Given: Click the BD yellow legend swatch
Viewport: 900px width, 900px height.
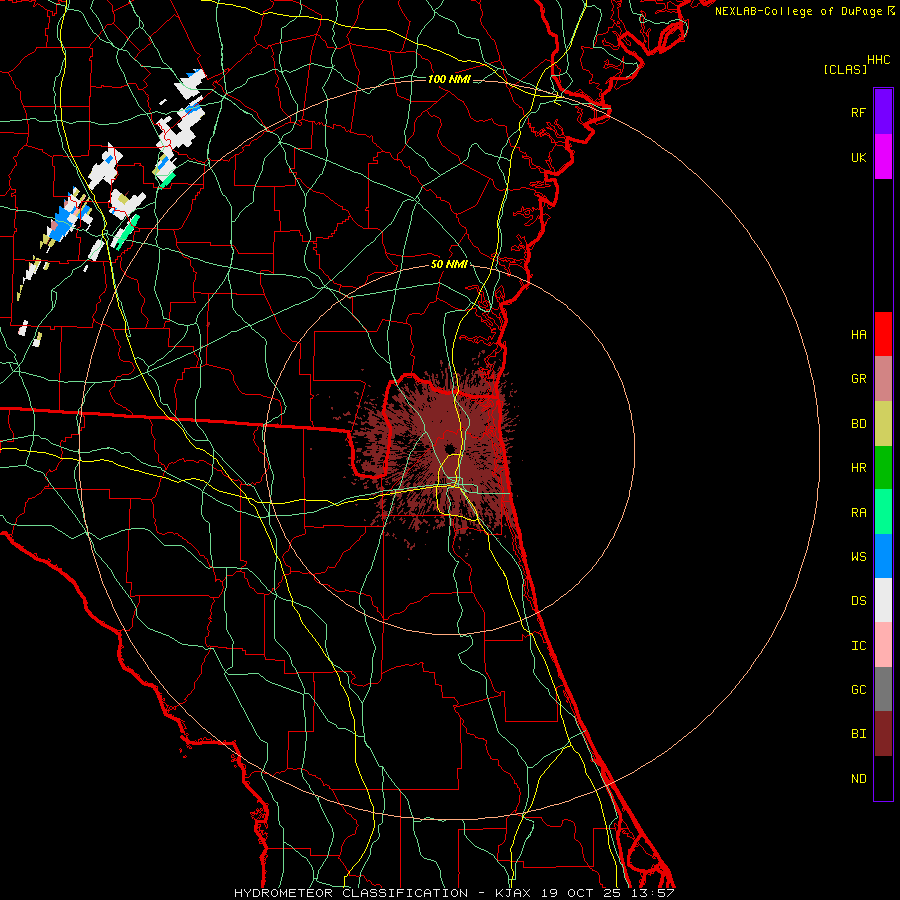Looking at the screenshot, I should (x=883, y=424).
